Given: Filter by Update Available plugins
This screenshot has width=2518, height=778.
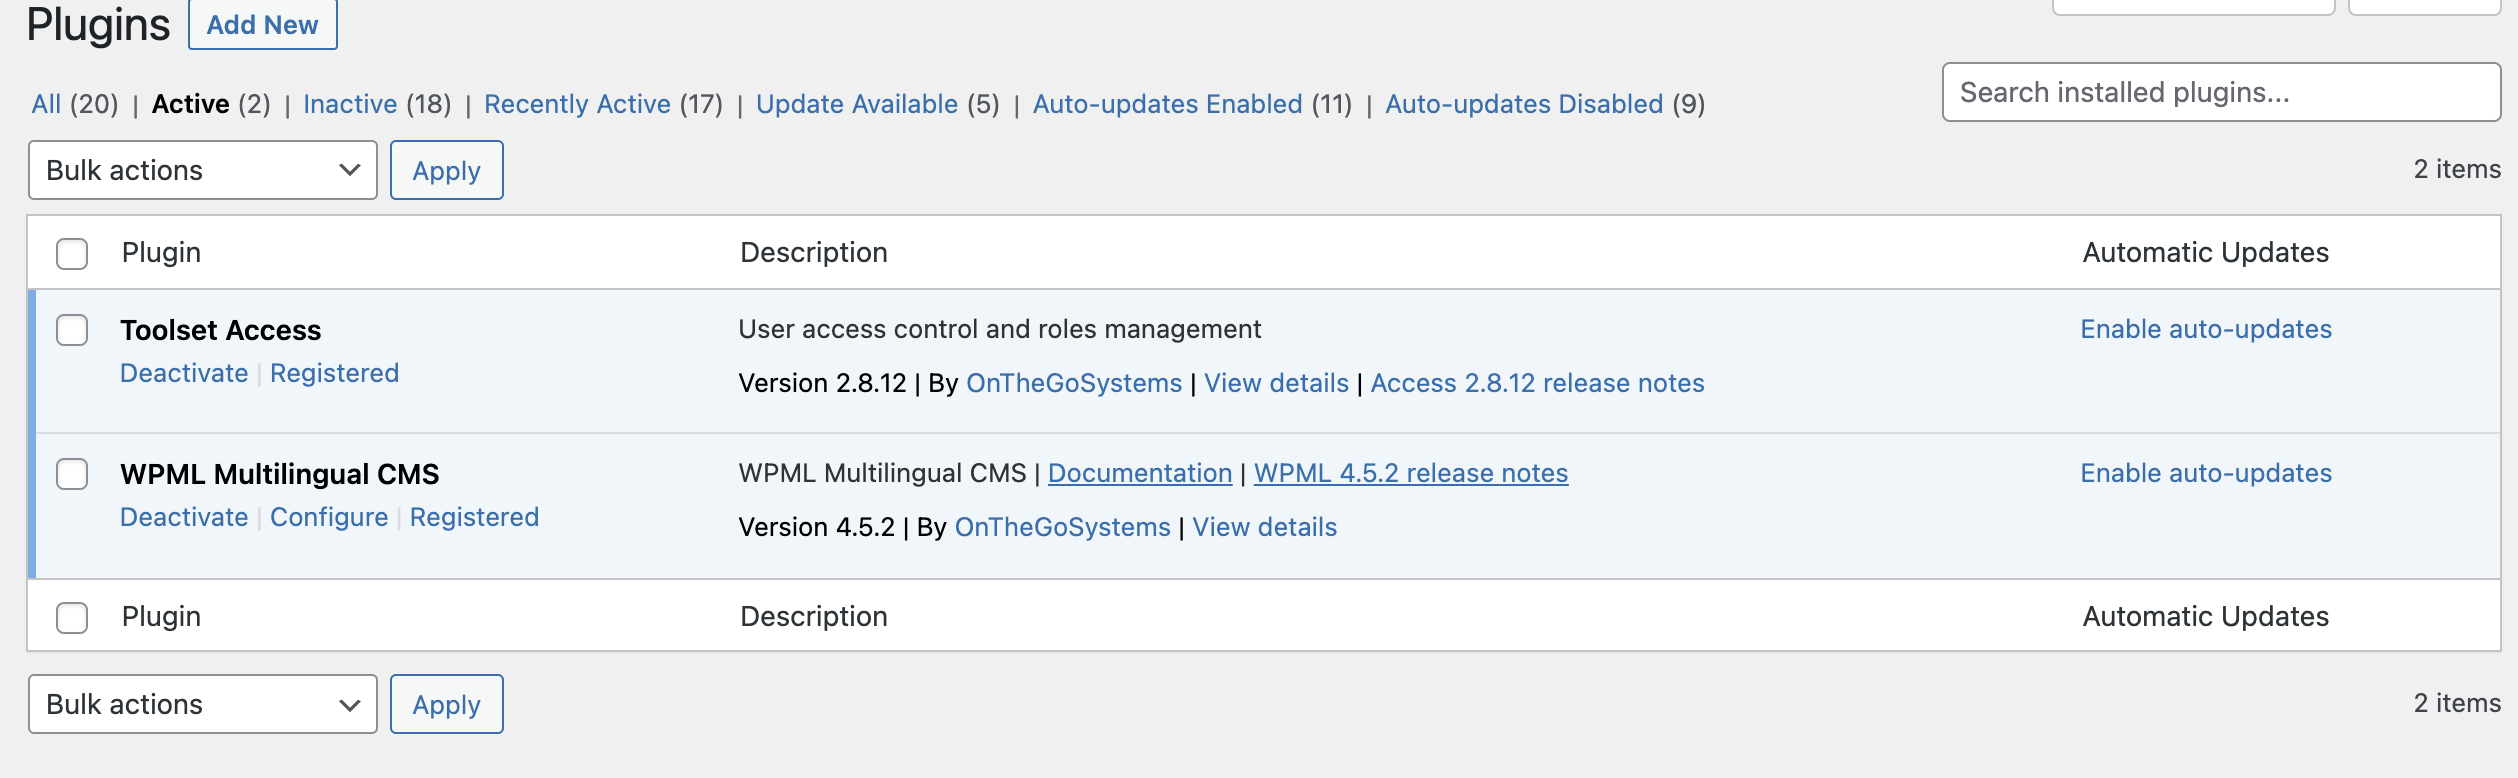Looking at the screenshot, I should coord(856,104).
